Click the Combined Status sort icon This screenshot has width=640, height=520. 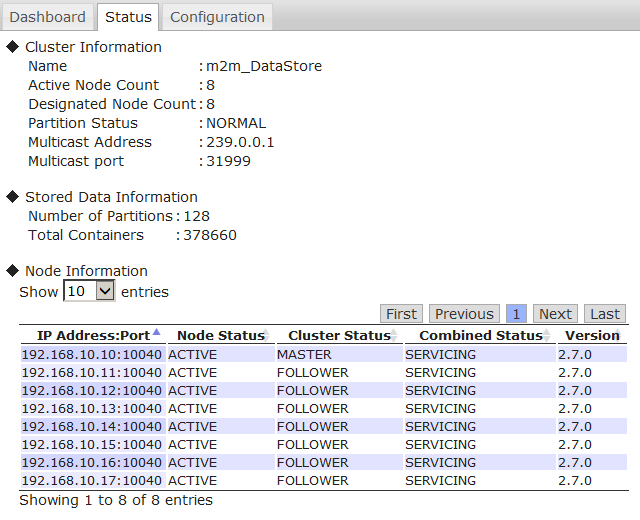click(548, 336)
